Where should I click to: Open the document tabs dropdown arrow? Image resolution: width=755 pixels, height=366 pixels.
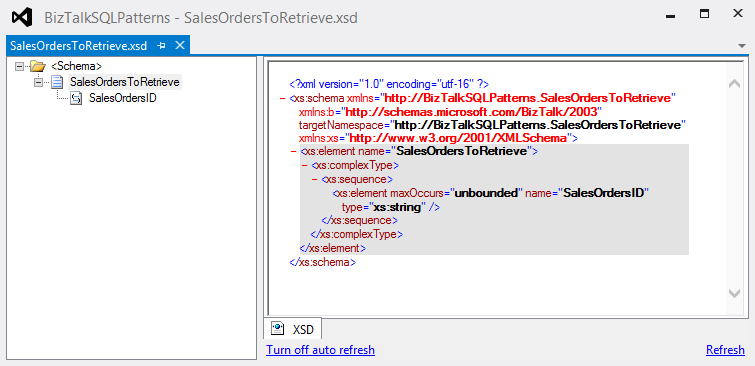[x=741, y=46]
